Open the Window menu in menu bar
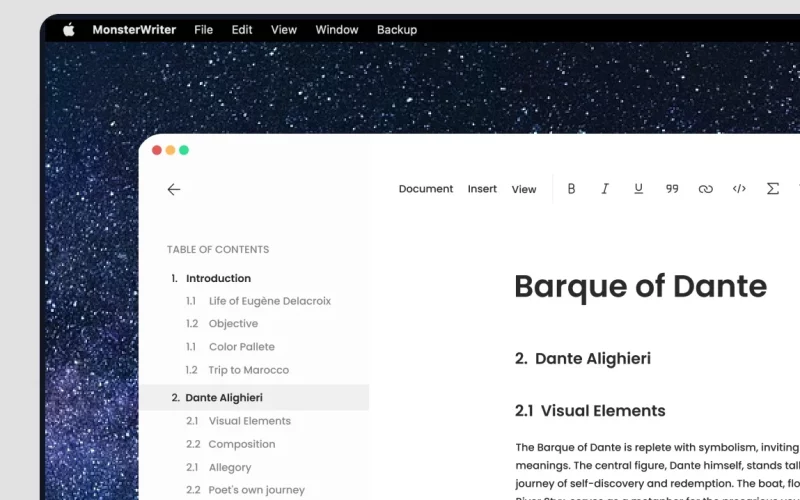 pos(337,30)
